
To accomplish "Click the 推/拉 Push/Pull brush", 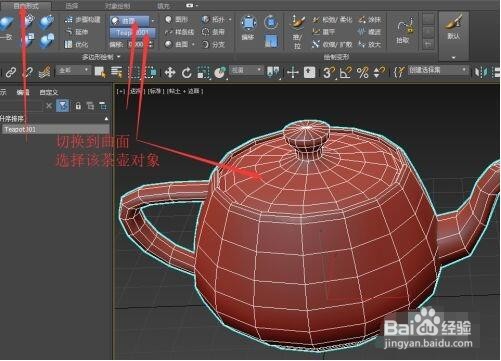I will click(297, 31).
